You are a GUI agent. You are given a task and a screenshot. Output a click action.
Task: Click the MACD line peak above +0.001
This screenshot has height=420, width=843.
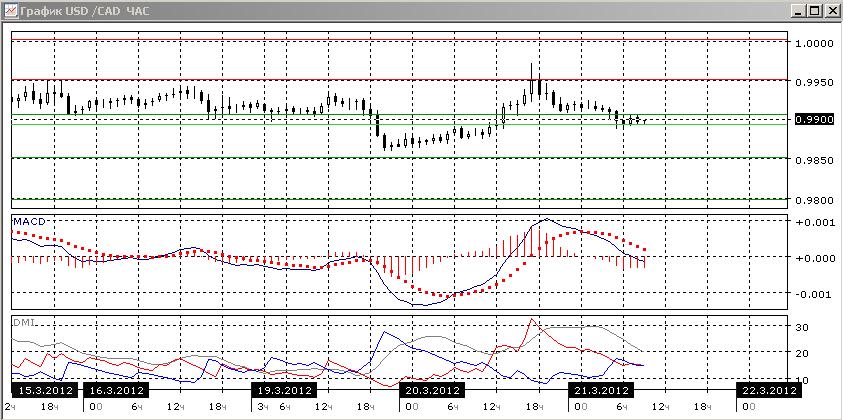tap(546, 219)
